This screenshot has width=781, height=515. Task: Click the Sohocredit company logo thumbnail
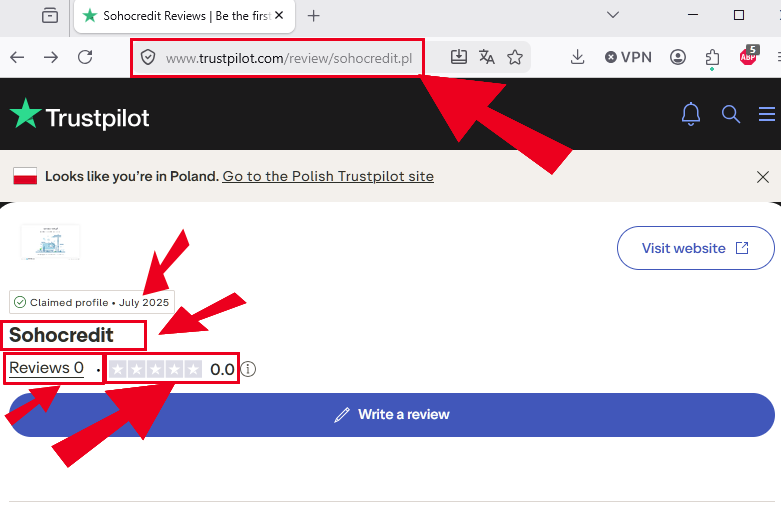(50, 243)
